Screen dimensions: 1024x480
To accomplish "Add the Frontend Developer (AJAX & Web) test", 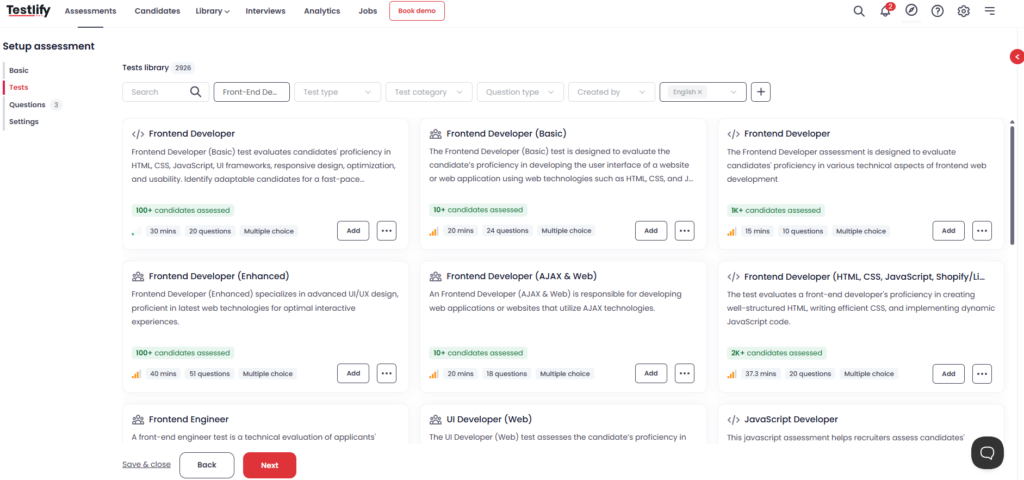I will pos(651,374).
